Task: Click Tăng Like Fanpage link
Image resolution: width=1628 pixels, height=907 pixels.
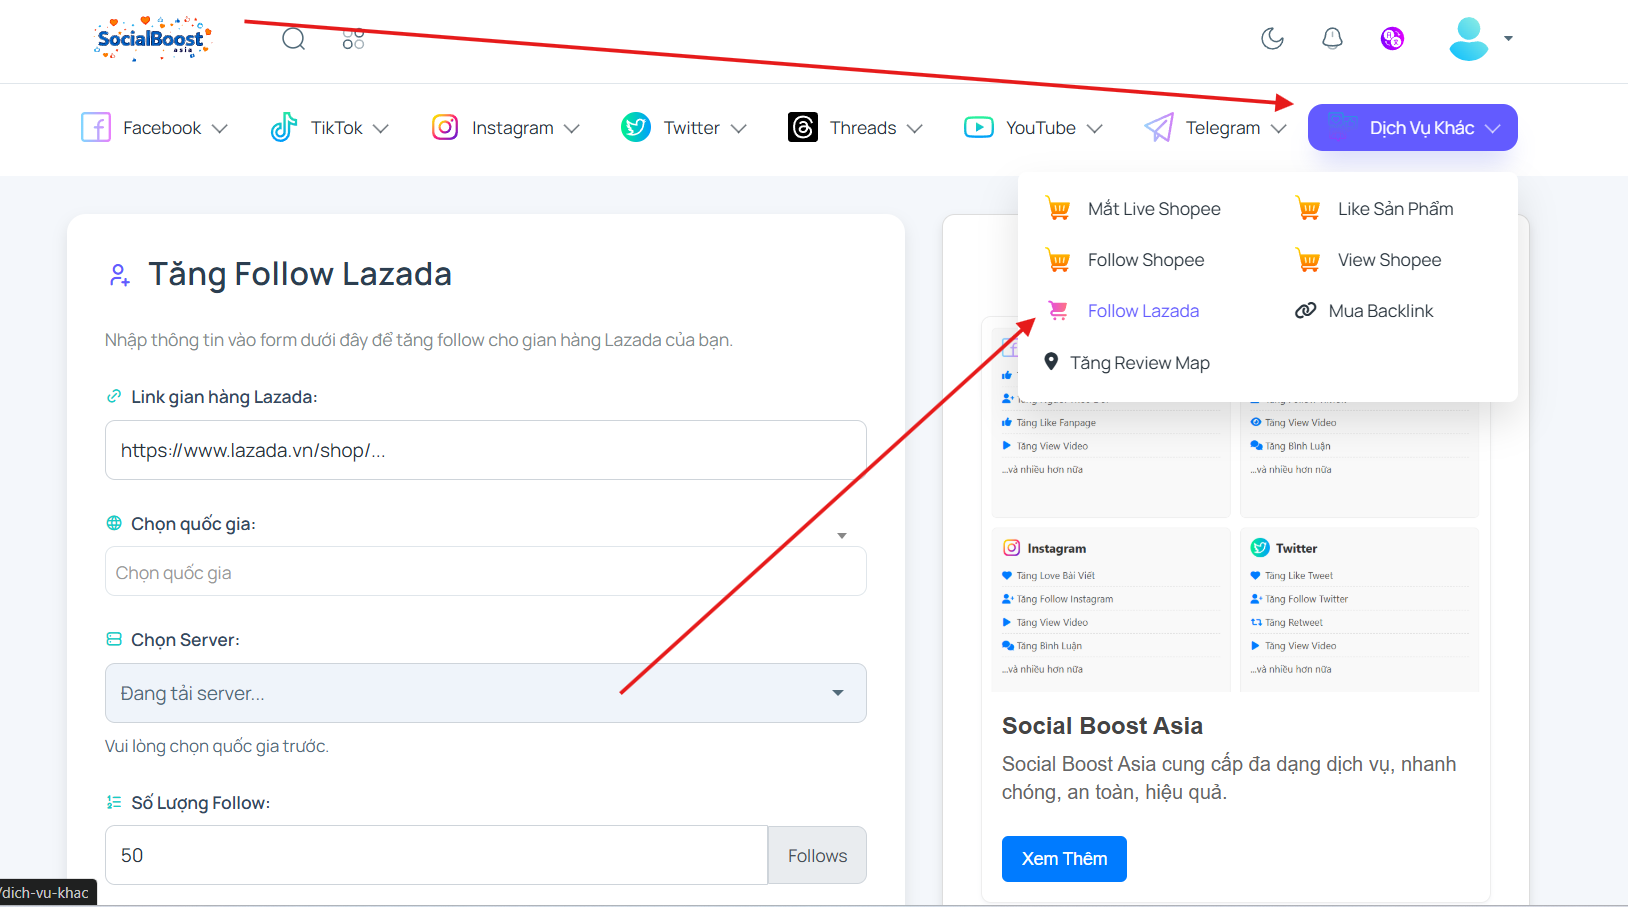Action: click(x=1056, y=423)
